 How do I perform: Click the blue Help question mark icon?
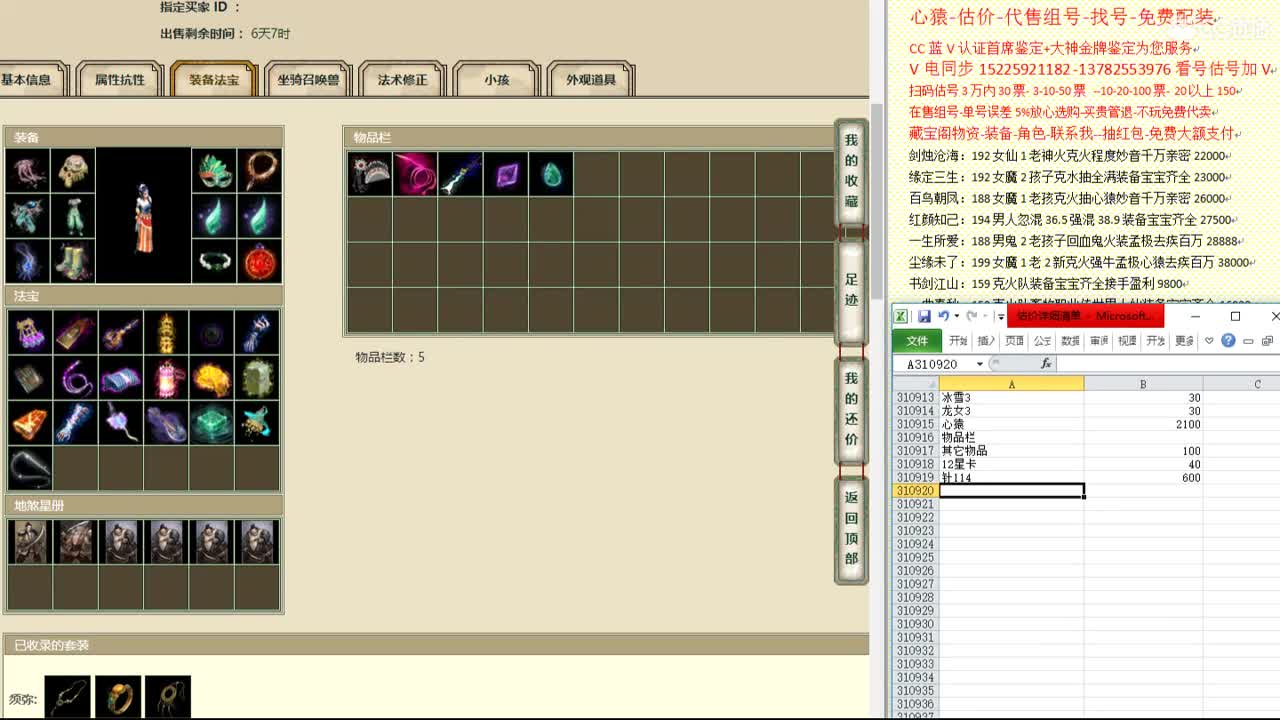click(1228, 340)
